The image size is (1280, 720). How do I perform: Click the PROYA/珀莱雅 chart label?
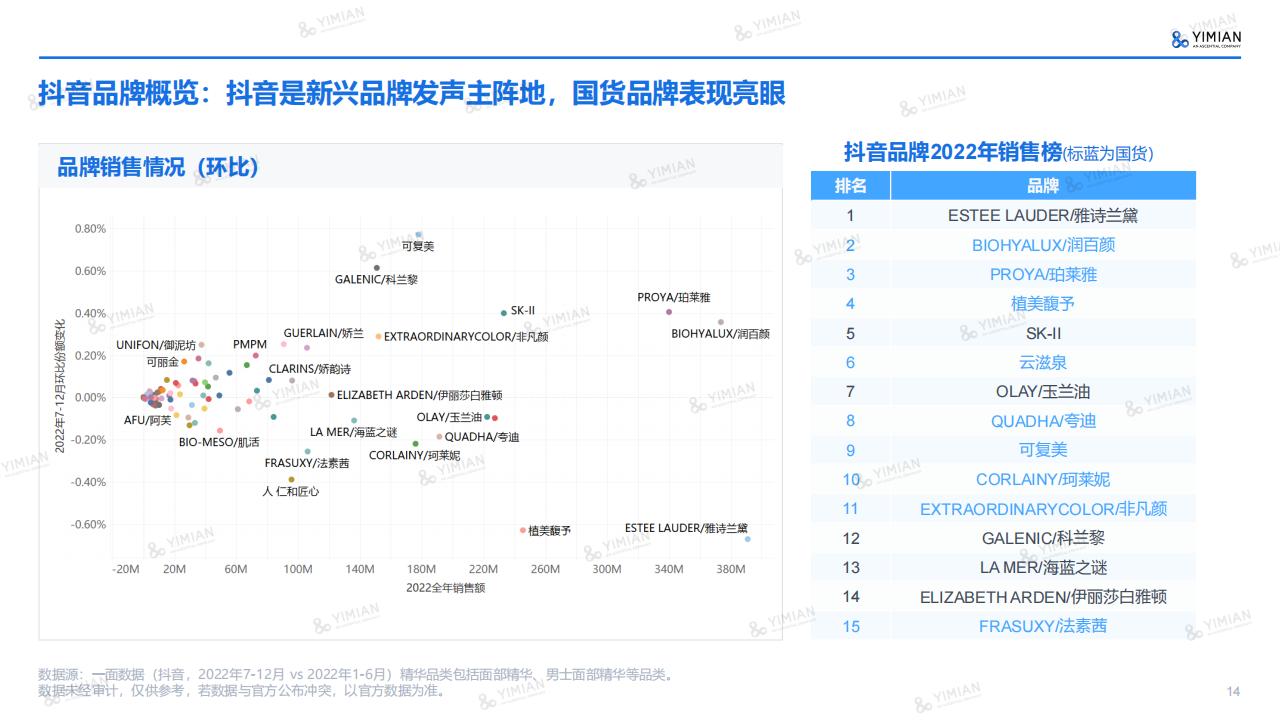point(674,298)
